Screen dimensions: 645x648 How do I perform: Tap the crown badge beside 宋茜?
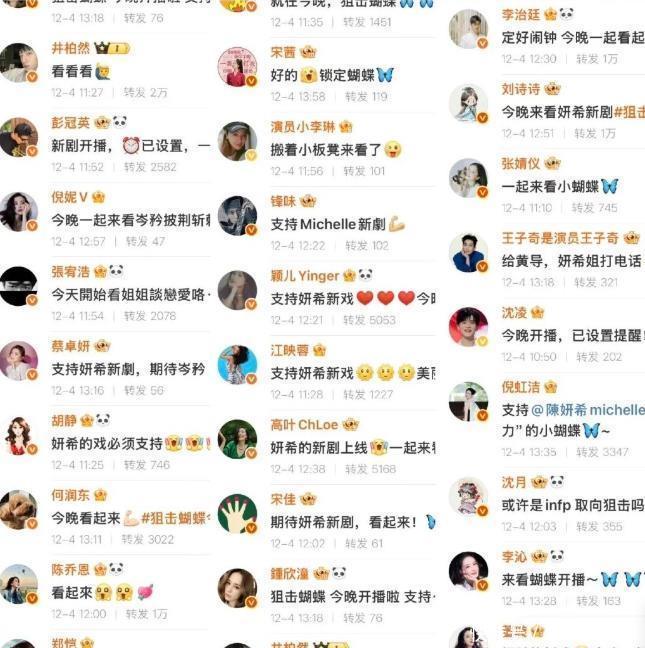coord(308,52)
